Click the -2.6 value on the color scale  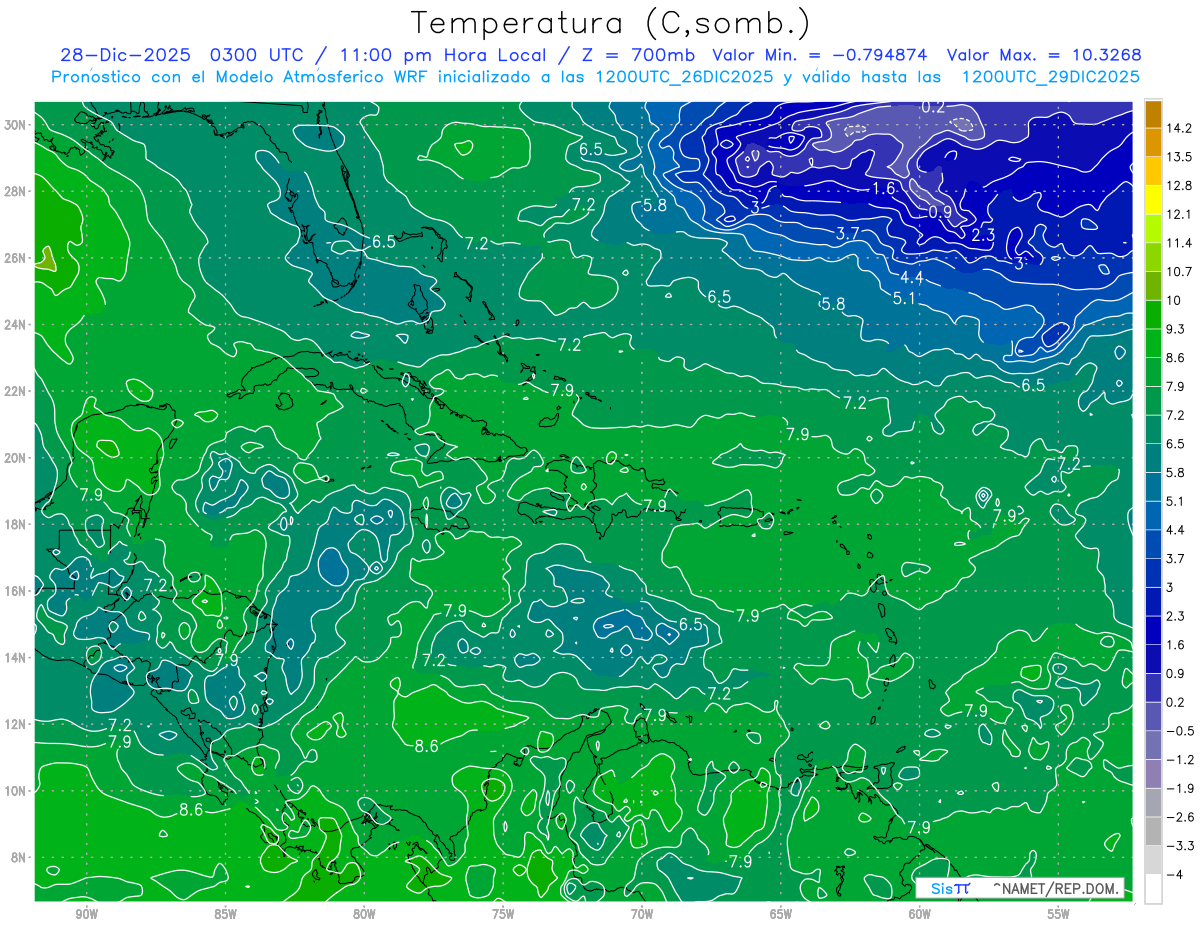tap(1179, 817)
